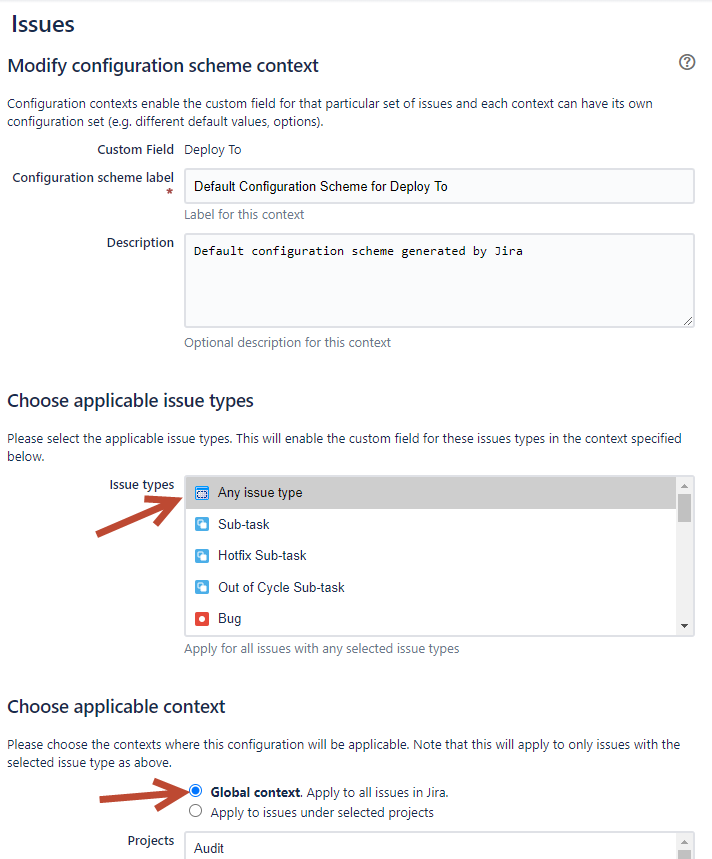Click the issue types list up arrow

pos(684,486)
